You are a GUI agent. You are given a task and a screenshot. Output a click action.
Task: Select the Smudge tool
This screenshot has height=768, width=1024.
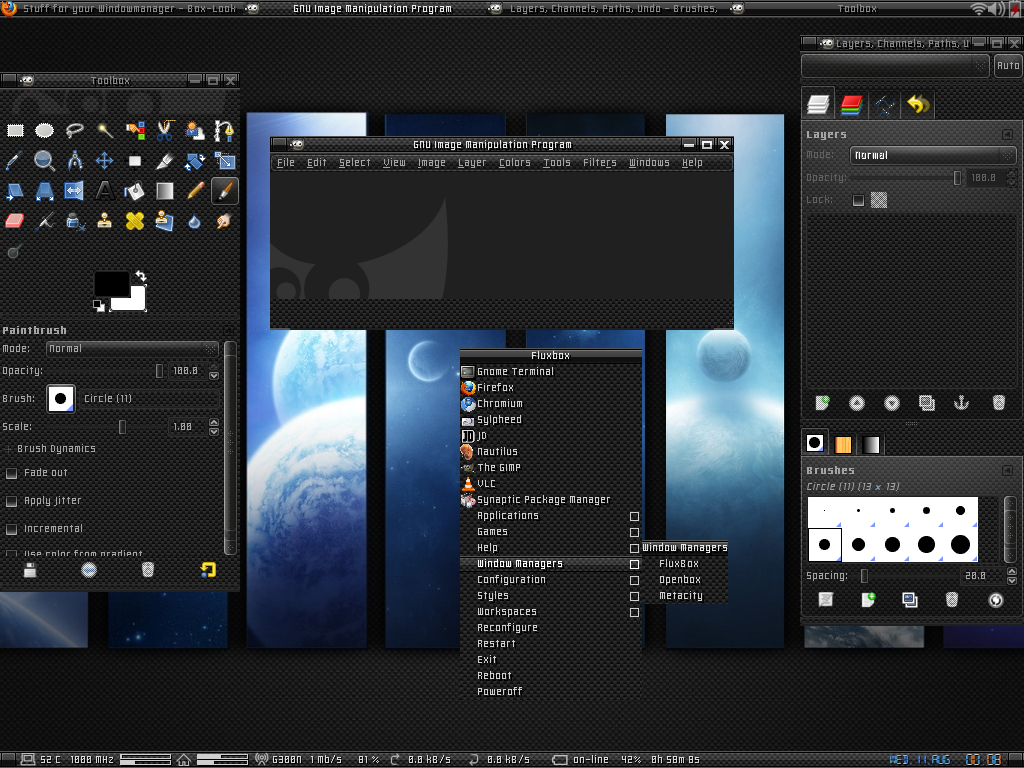225,221
